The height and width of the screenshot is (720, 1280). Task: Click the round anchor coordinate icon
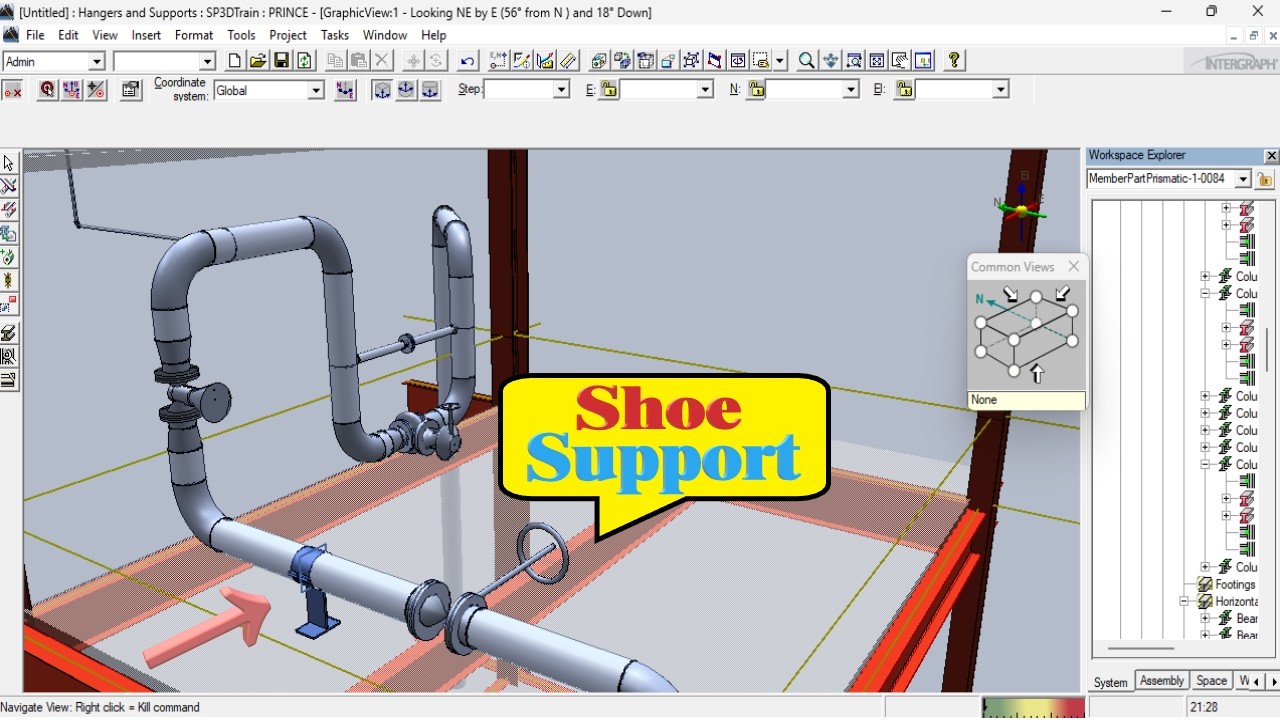pyautogui.click(x=406, y=90)
